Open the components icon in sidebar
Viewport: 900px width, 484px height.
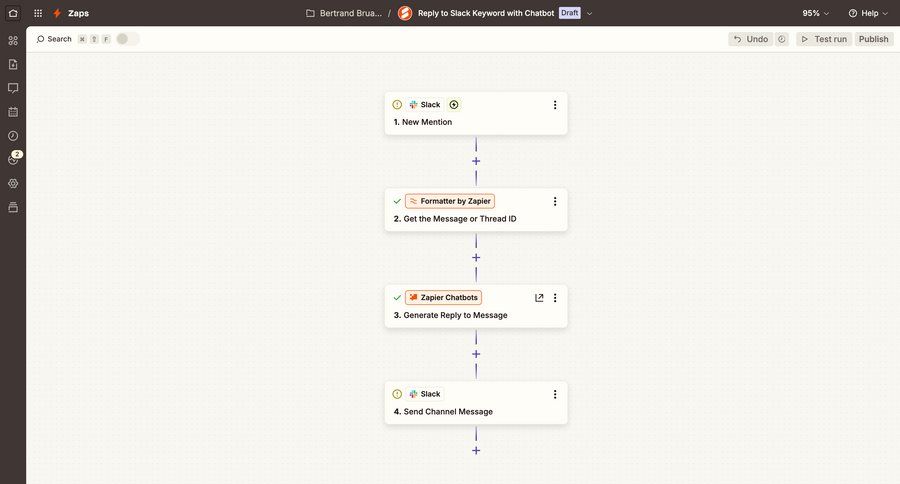click(x=13, y=40)
